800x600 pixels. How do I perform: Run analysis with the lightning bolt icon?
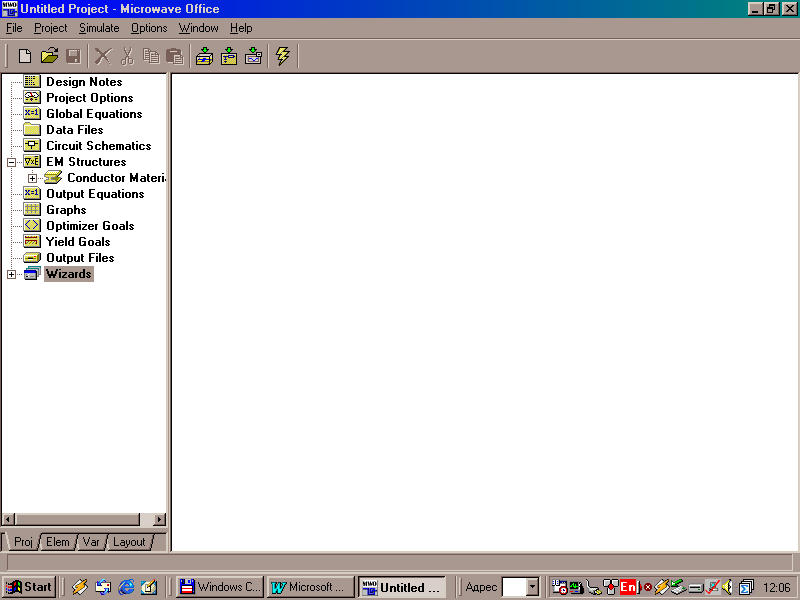[283, 56]
